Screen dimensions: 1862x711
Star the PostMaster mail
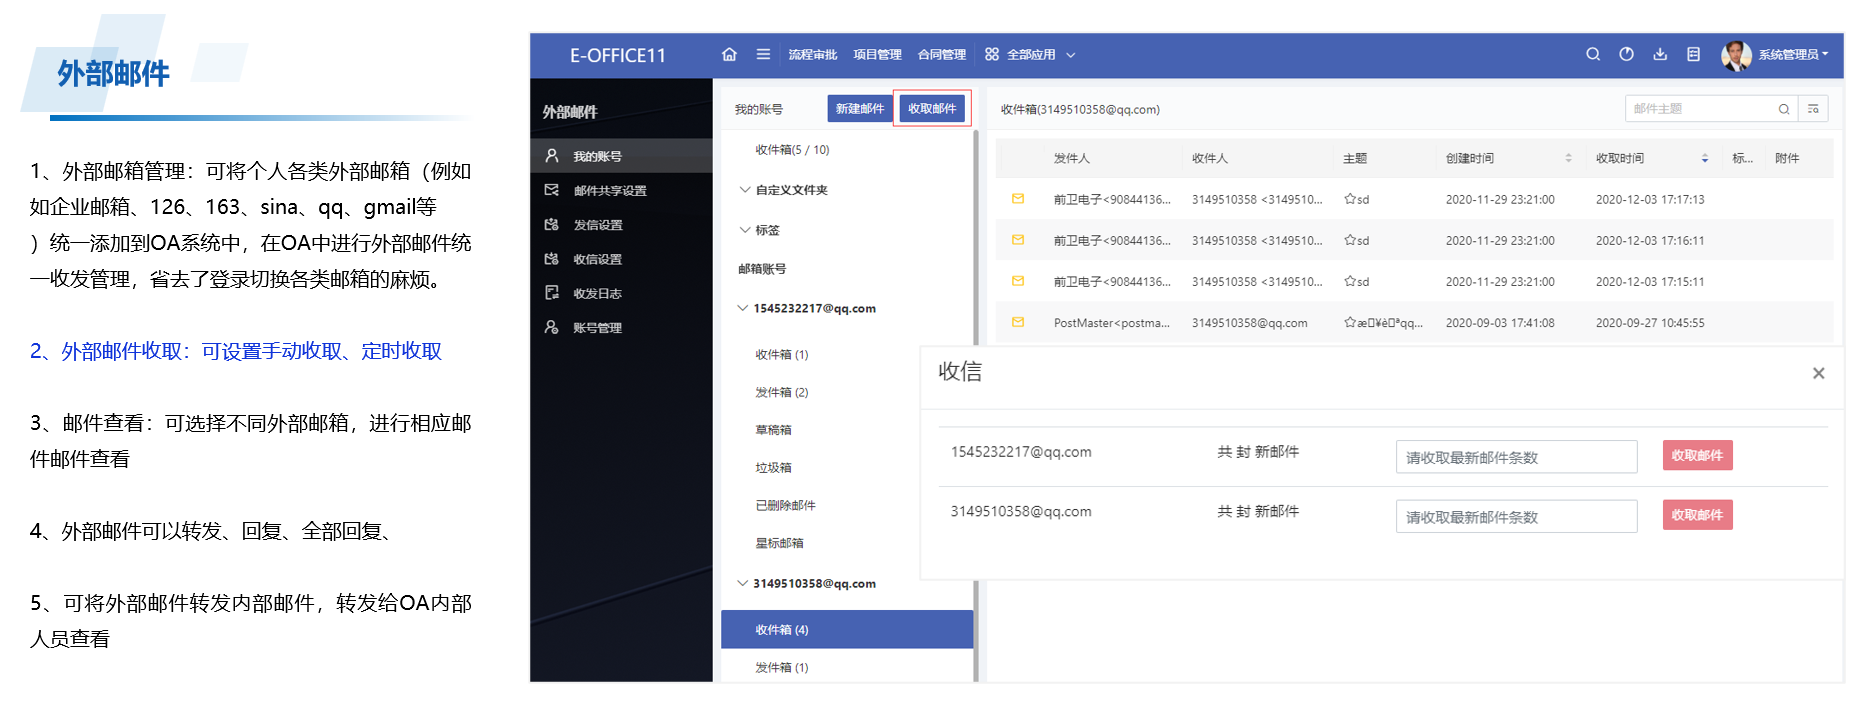point(1350,322)
